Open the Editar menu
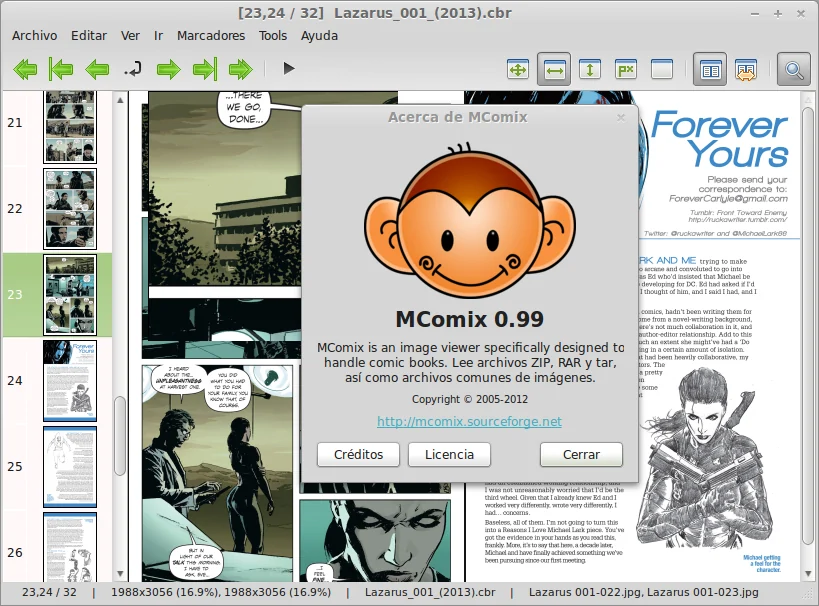Screen dimensions: 819x606 (89, 36)
